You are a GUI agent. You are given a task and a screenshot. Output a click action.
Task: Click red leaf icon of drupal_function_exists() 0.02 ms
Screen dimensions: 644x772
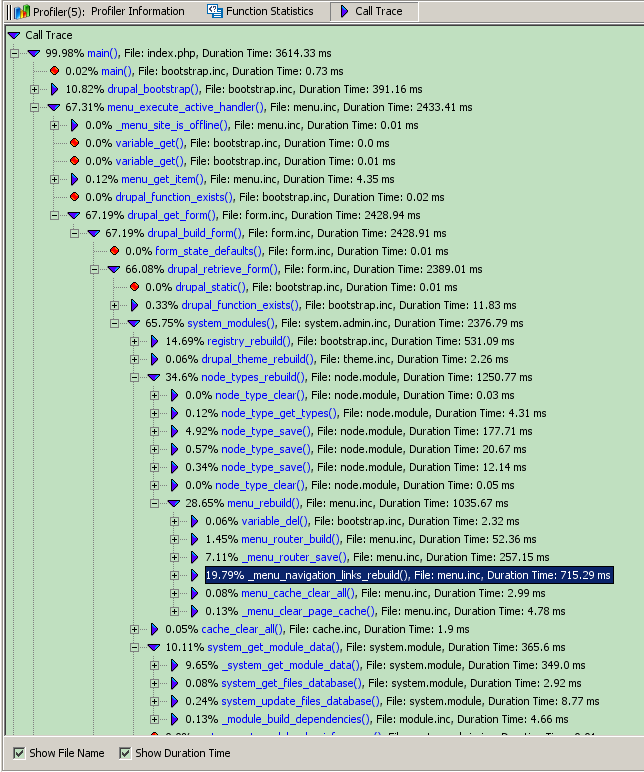tap(74, 197)
